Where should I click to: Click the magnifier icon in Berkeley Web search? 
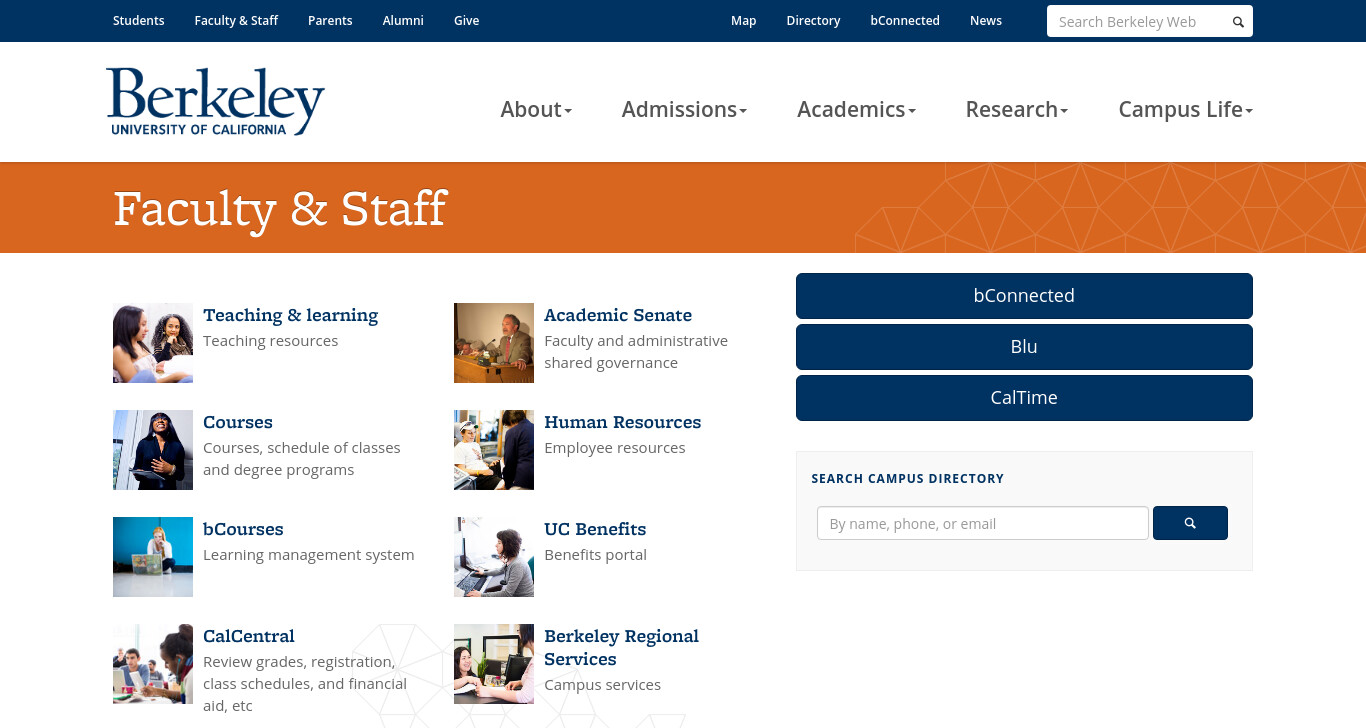tap(1238, 22)
